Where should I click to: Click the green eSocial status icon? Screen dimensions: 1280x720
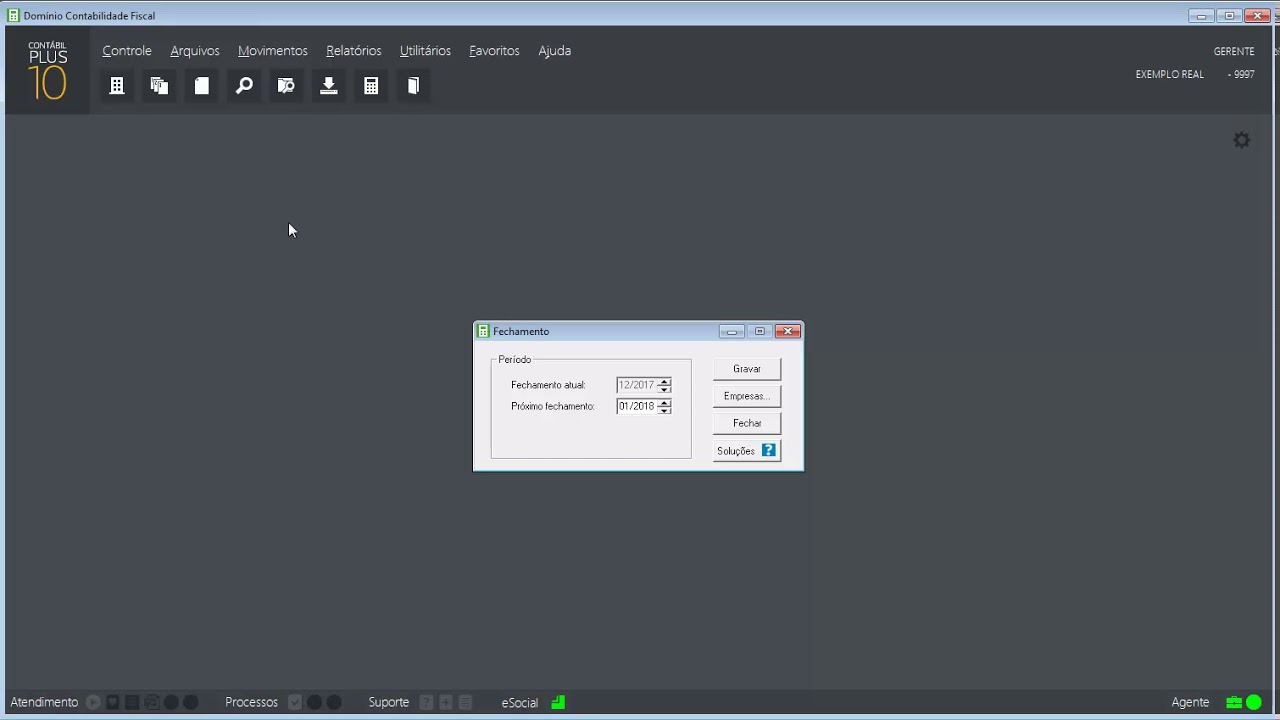(x=558, y=702)
